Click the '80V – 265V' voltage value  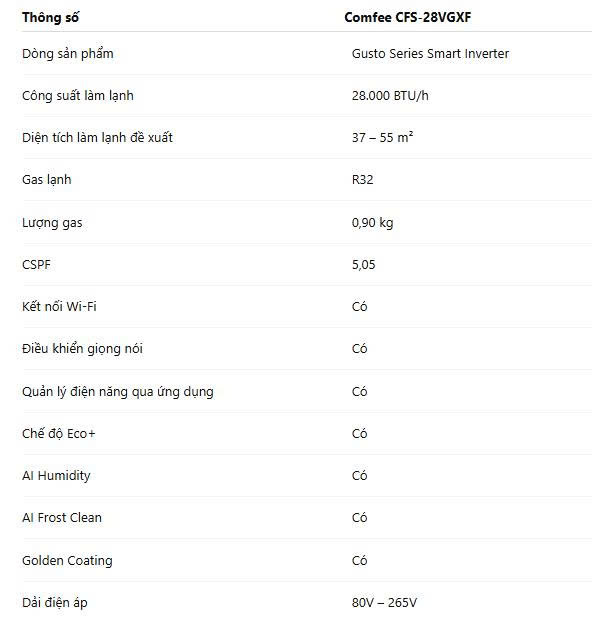click(384, 603)
